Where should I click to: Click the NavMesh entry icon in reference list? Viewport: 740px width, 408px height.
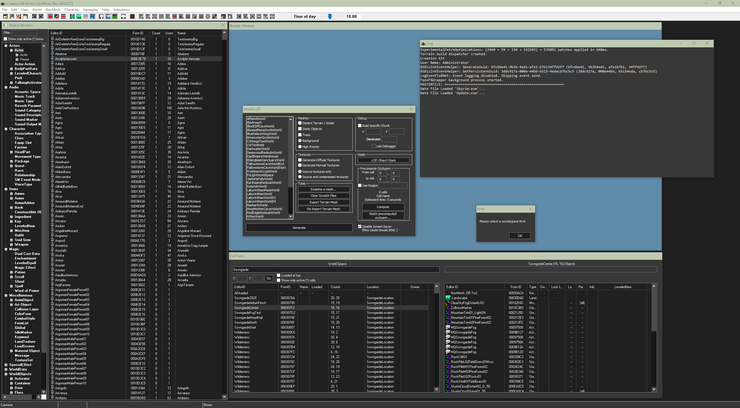[x=449, y=293]
